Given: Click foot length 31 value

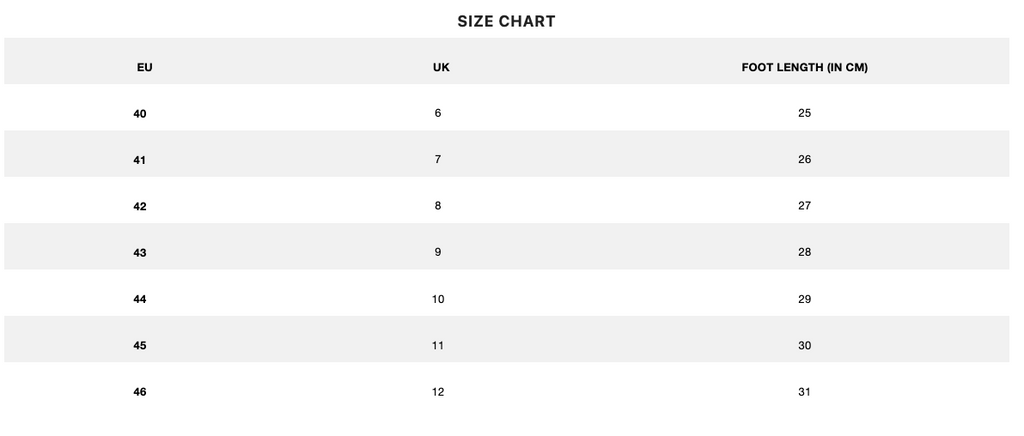Looking at the screenshot, I should [805, 392].
